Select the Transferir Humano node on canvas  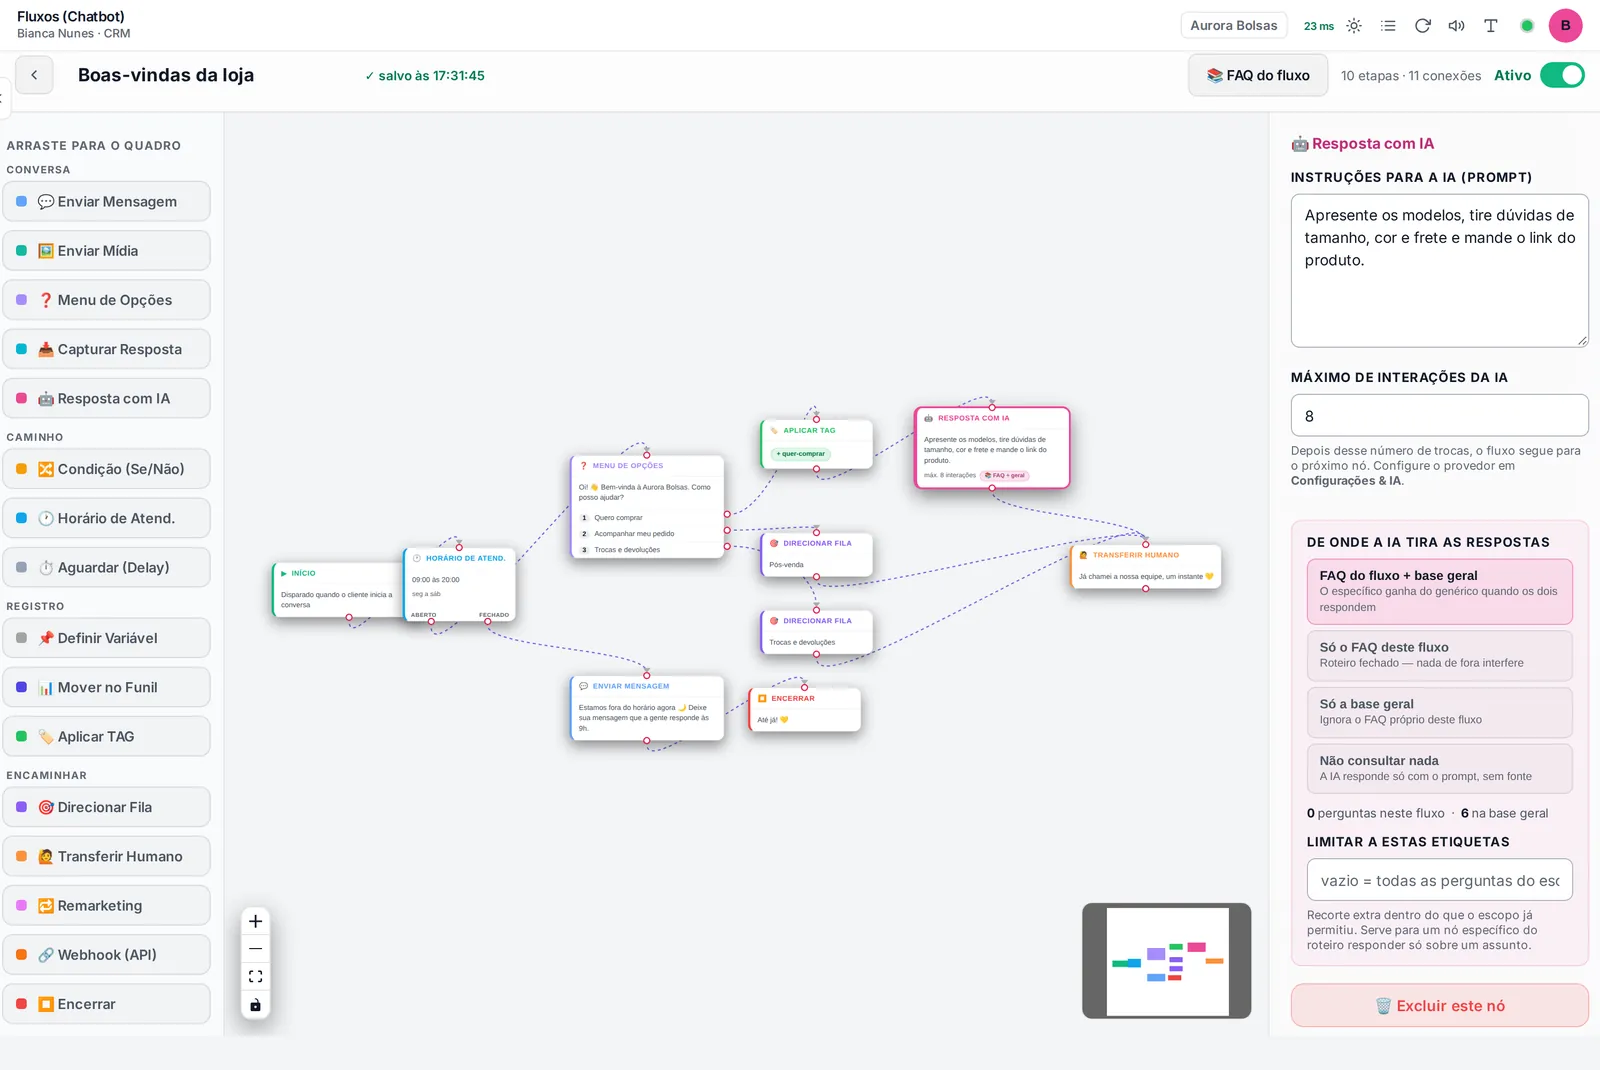(x=1146, y=566)
